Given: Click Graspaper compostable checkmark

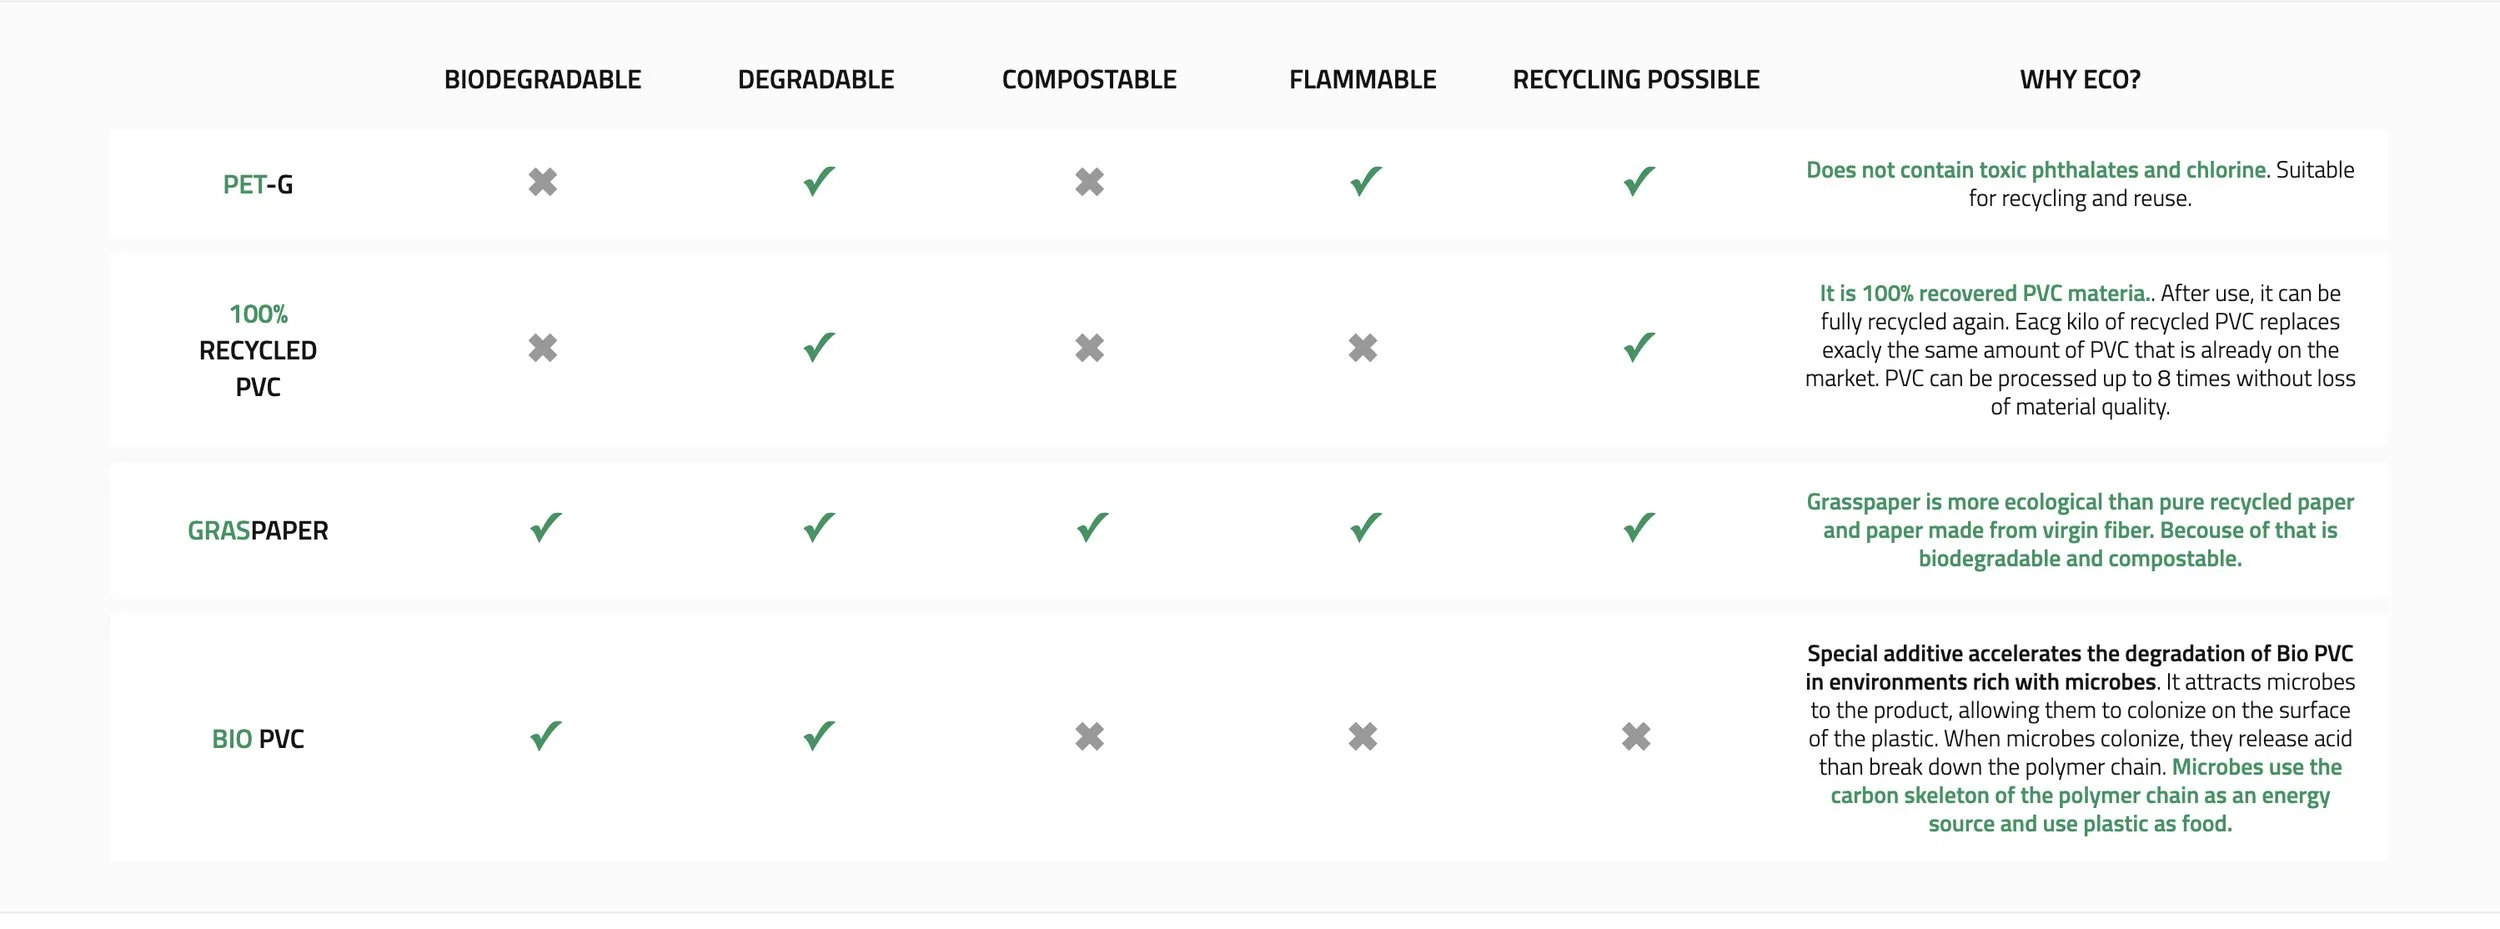Looking at the screenshot, I should tap(1092, 527).
